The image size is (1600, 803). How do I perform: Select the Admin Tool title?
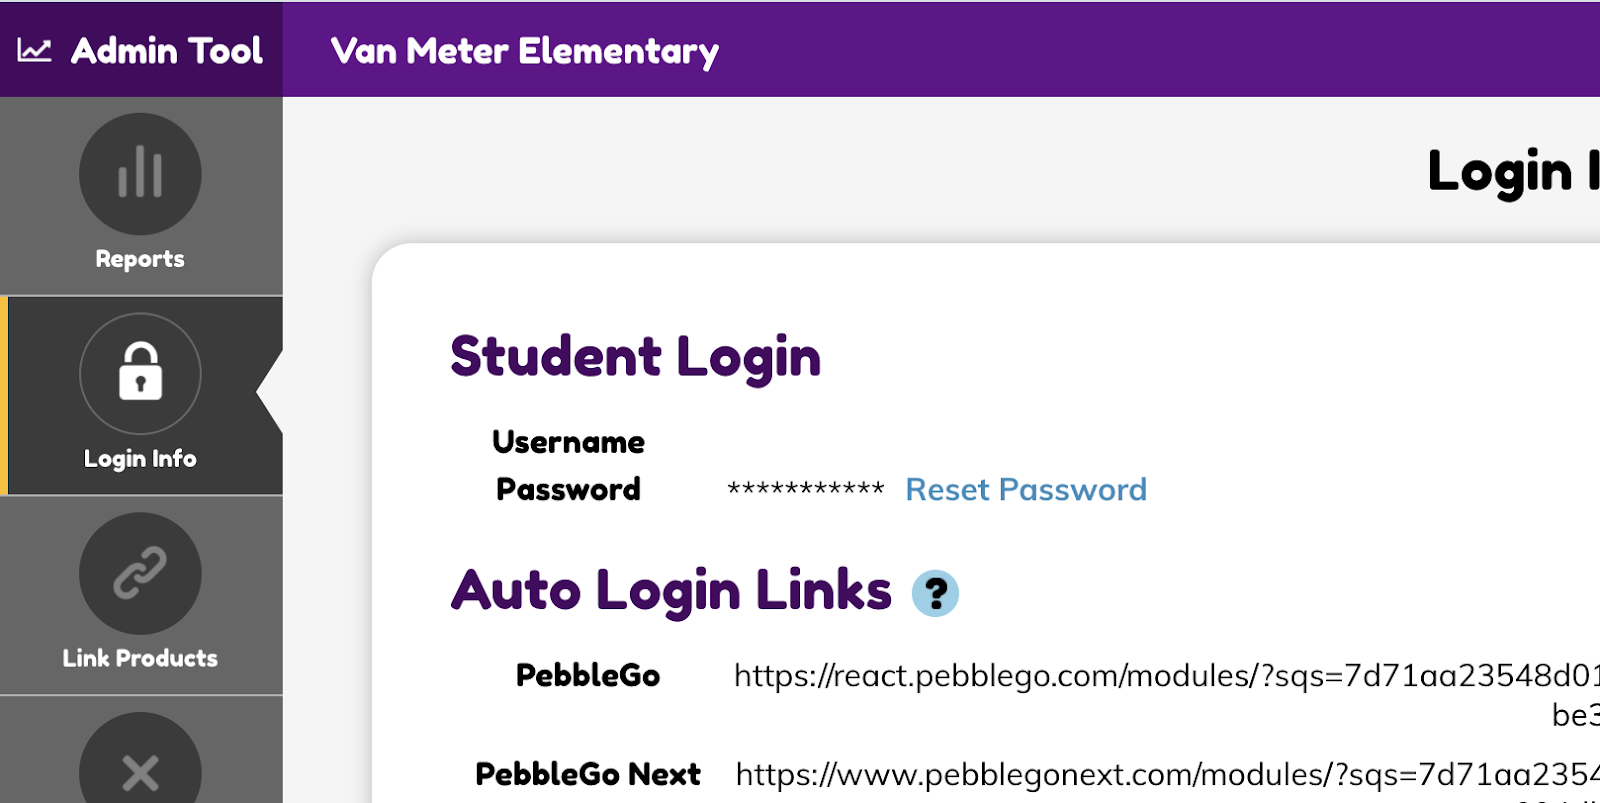[166, 49]
